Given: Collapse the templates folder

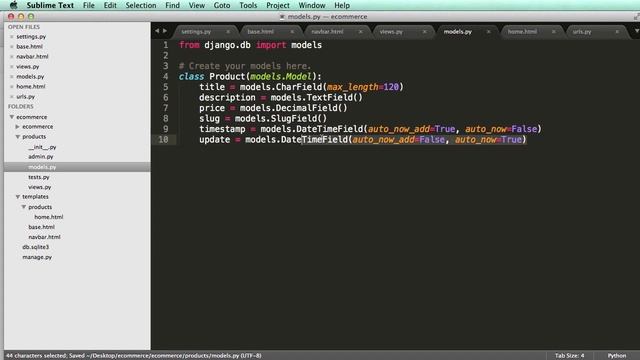Looking at the screenshot, I should tap(18, 197).
